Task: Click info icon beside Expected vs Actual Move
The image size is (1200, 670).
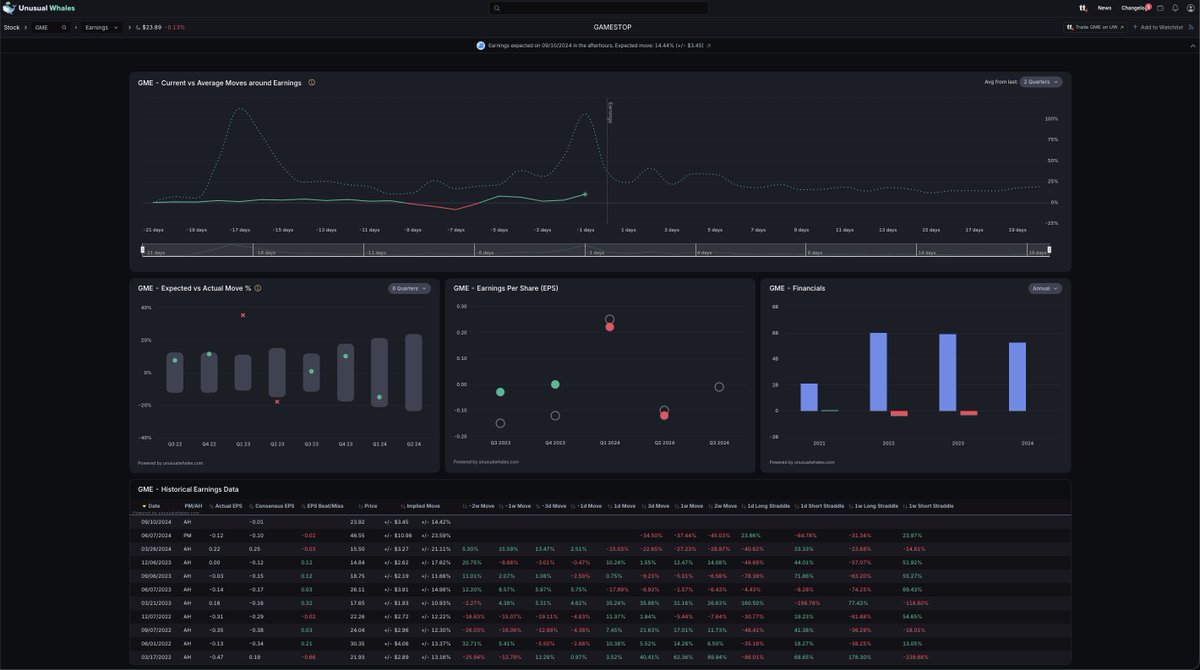Action: pyautogui.click(x=258, y=288)
